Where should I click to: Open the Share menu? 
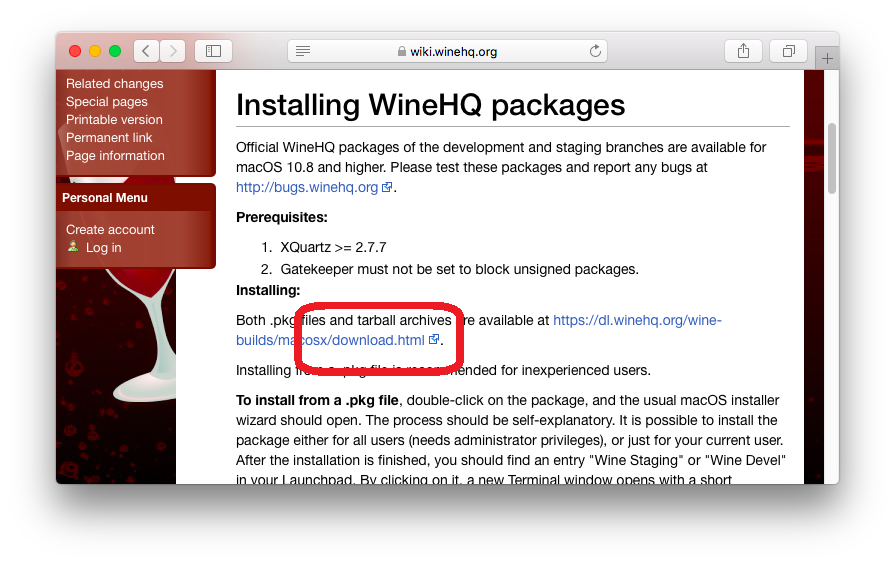743,51
